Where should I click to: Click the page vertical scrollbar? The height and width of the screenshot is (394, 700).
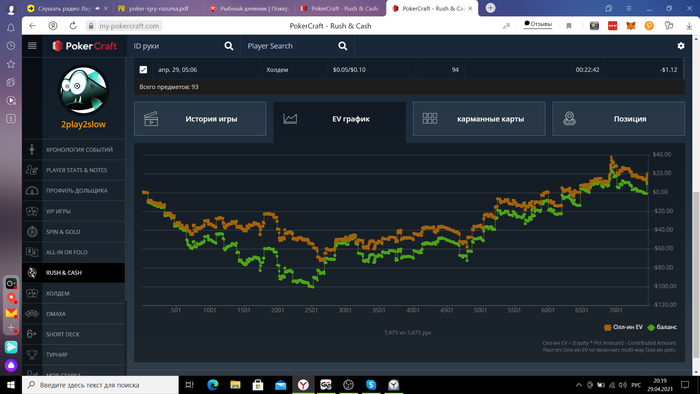[x=696, y=274]
